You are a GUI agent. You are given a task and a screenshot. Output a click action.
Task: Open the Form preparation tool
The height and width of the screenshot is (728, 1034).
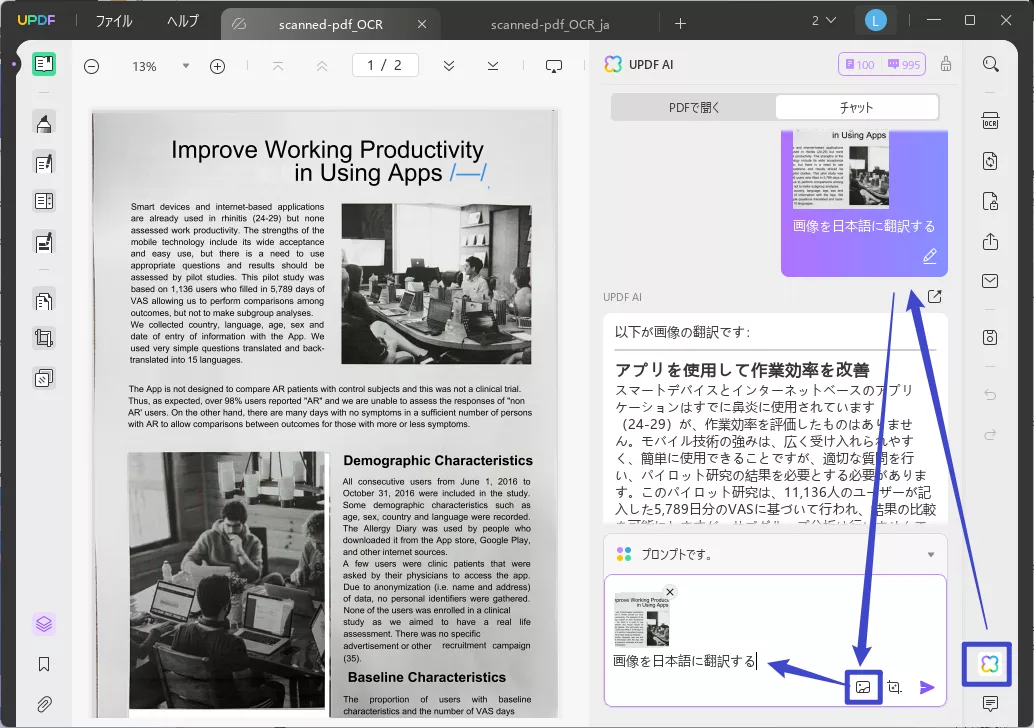[x=44, y=201]
